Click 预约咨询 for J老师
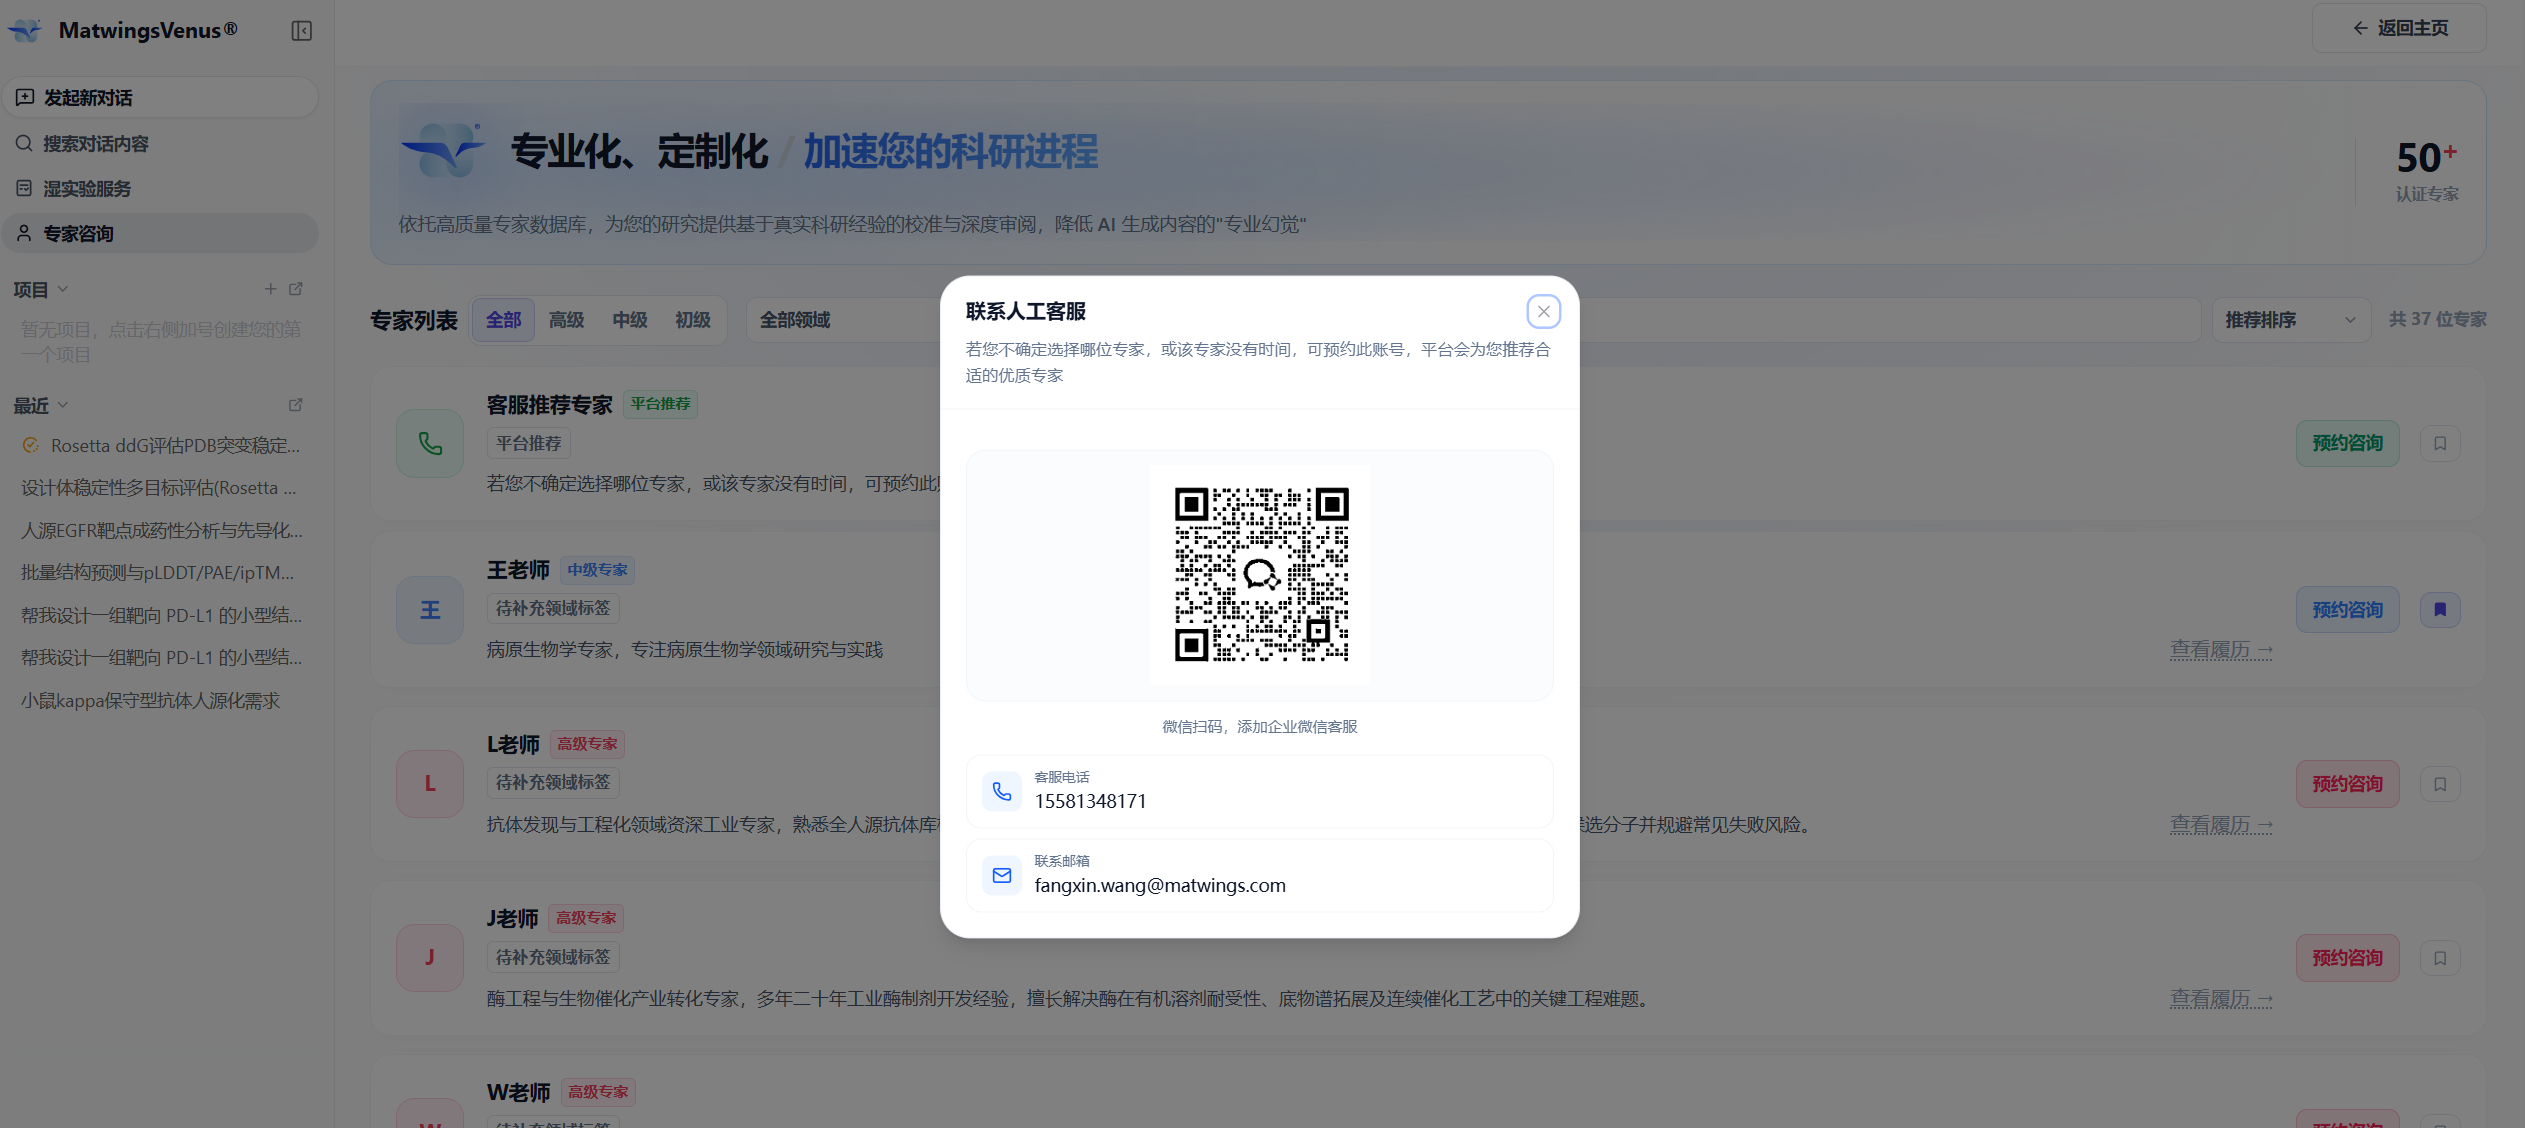This screenshot has height=1128, width=2525. 2347,958
